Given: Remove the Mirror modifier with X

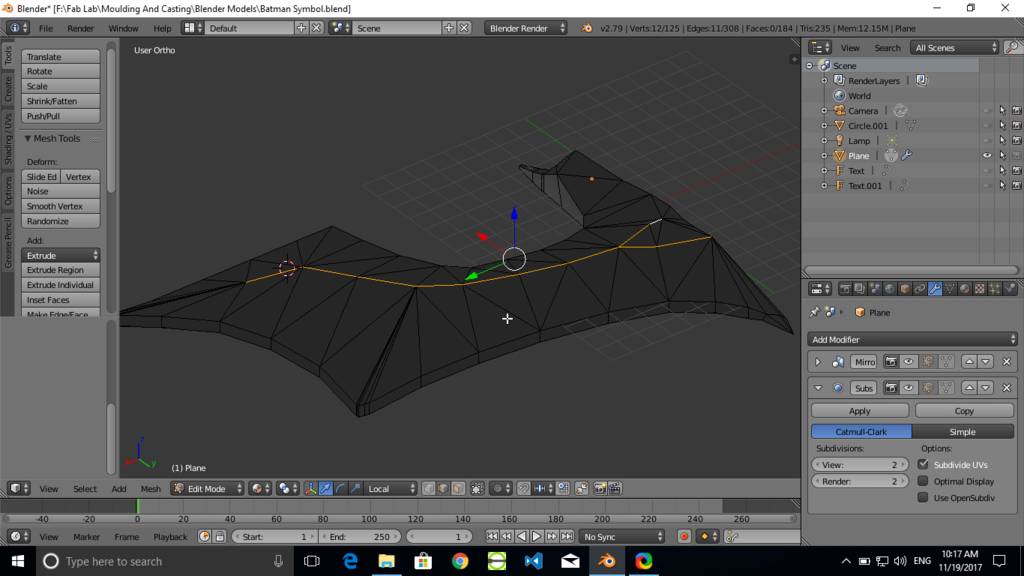Looking at the screenshot, I should (1006, 362).
